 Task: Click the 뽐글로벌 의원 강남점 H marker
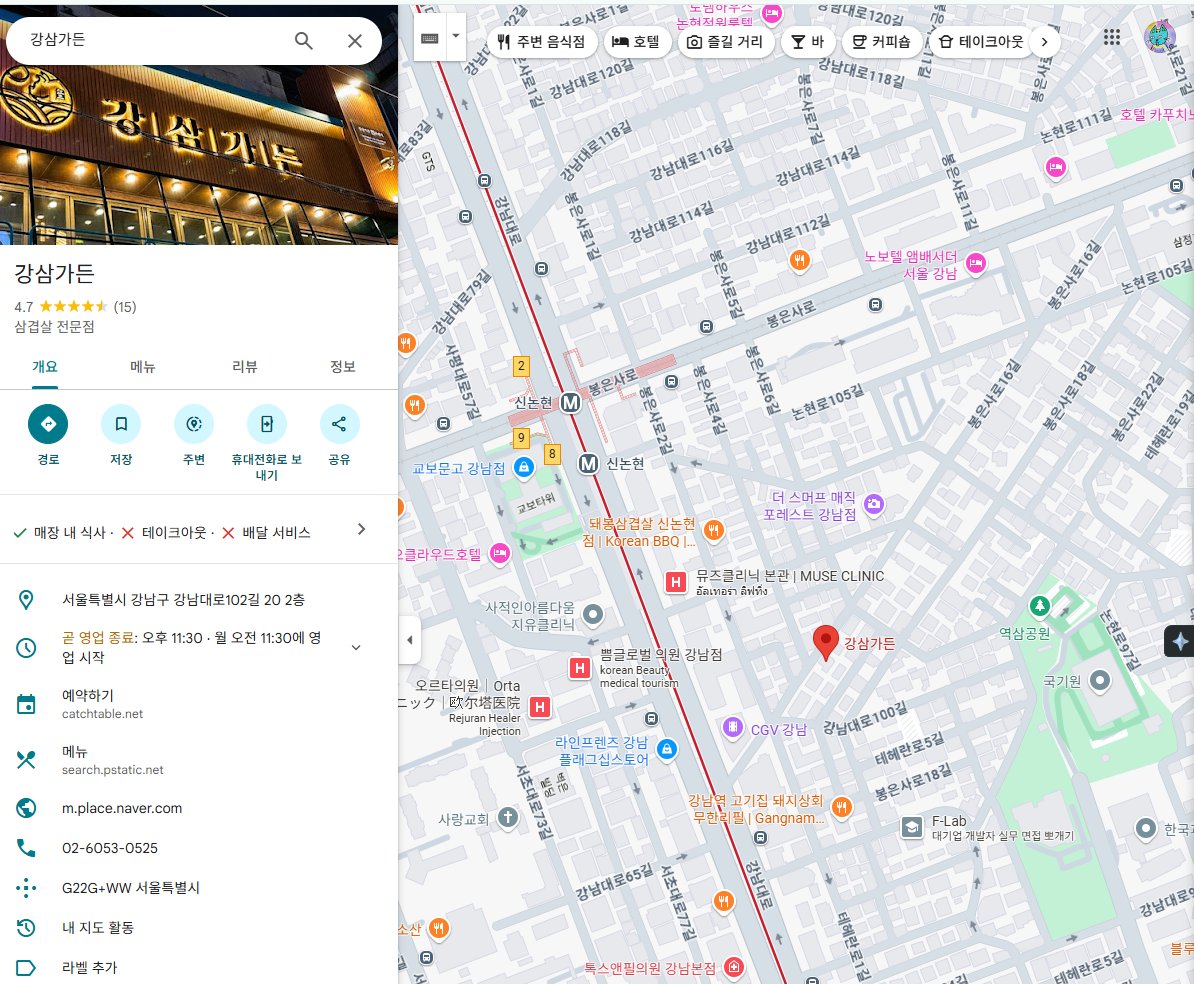pyautogui.click(x=580, y=669)
